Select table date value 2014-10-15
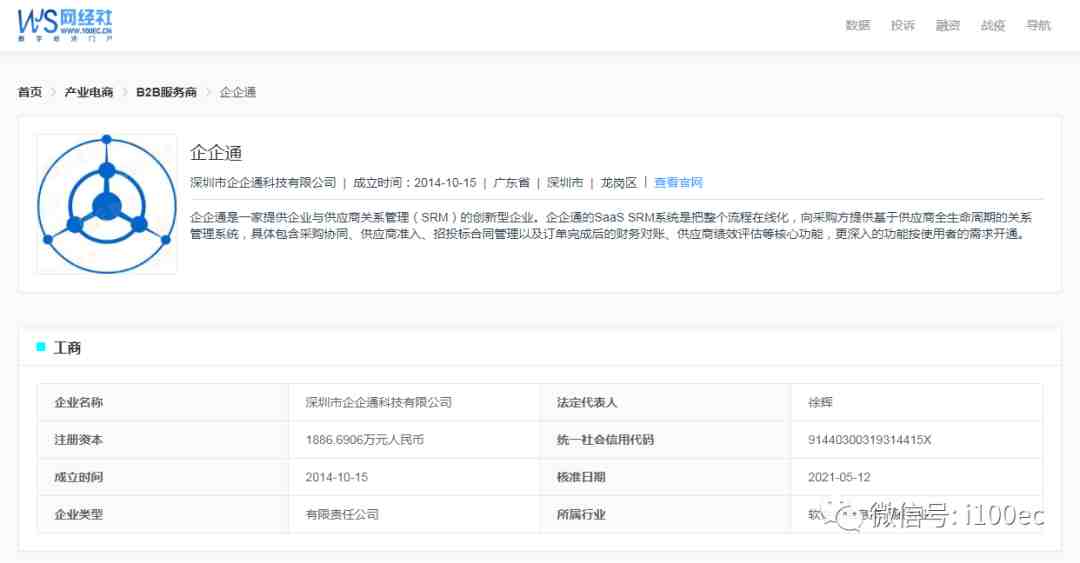This screenshot has height=563, width=1080. click(x=337, y=477)
